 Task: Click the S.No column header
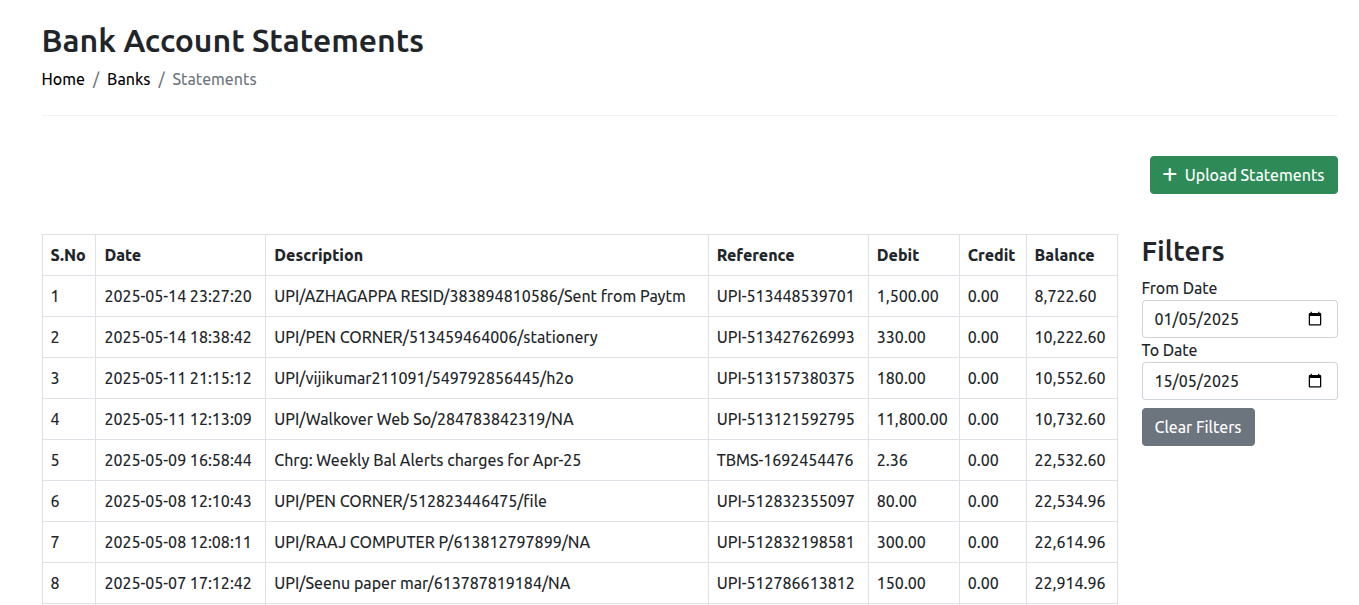[68, 255]
